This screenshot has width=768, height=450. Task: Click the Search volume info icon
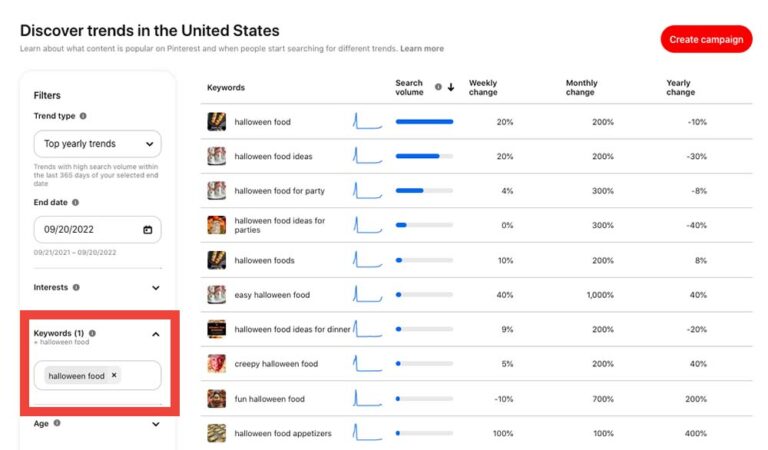[438, 87]
